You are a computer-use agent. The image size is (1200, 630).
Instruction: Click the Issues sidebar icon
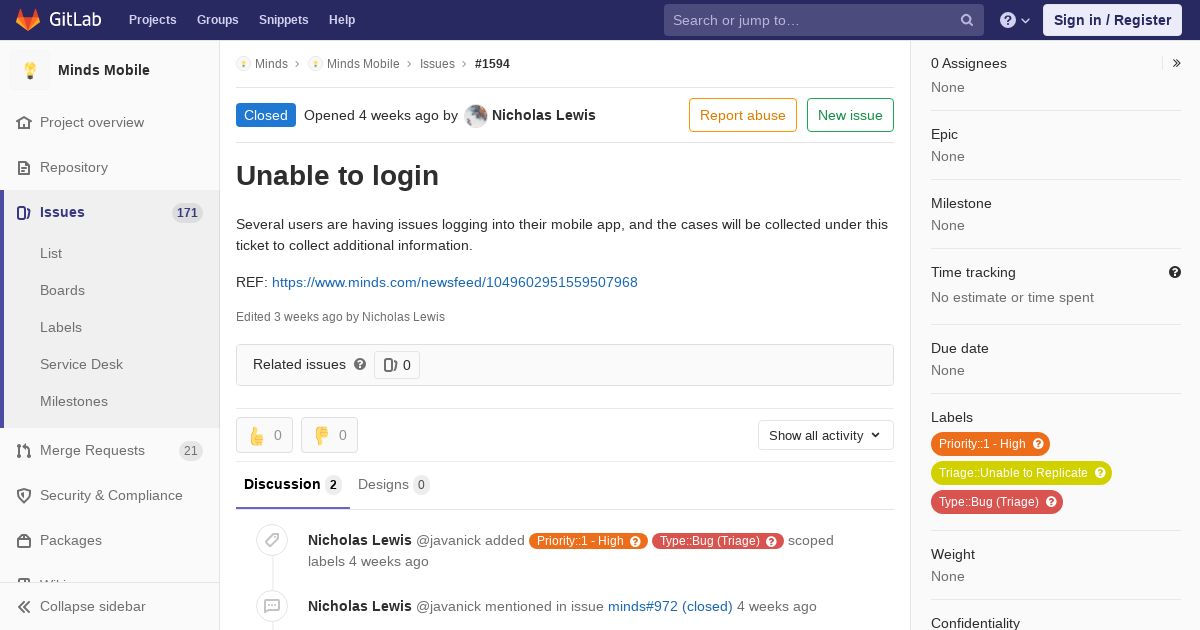click(24, 213)
